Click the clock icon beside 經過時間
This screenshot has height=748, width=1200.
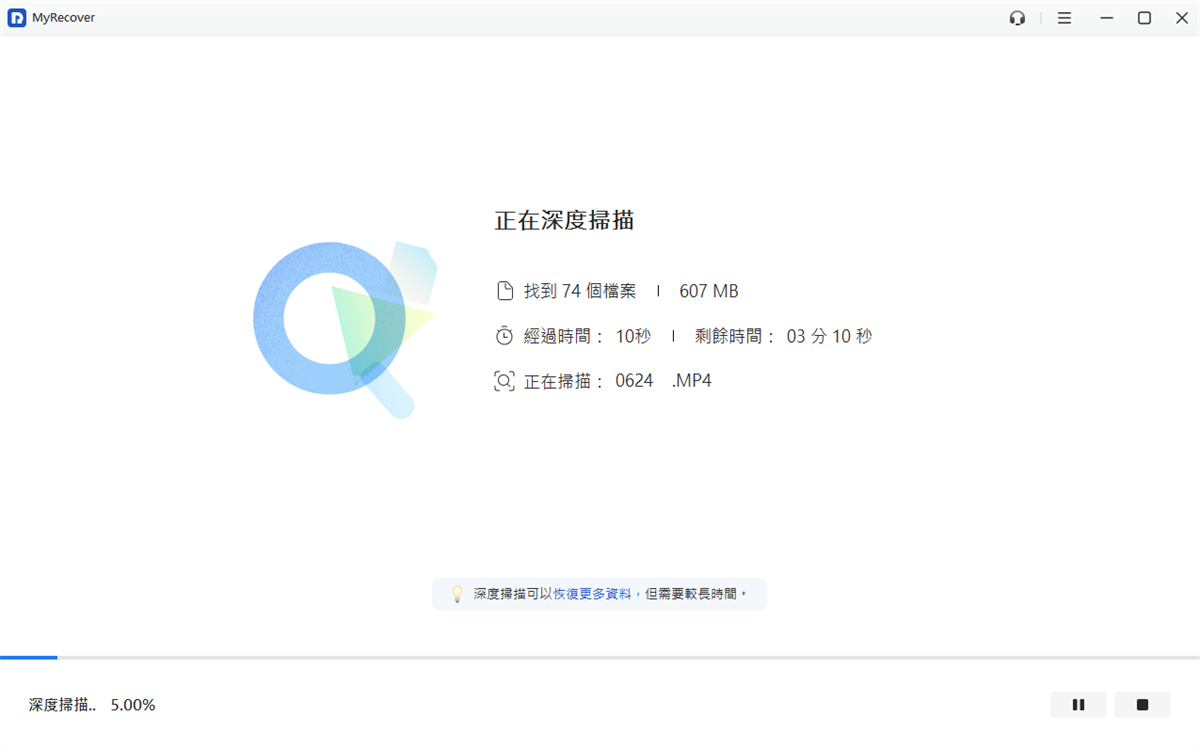[x=505, y=336]
